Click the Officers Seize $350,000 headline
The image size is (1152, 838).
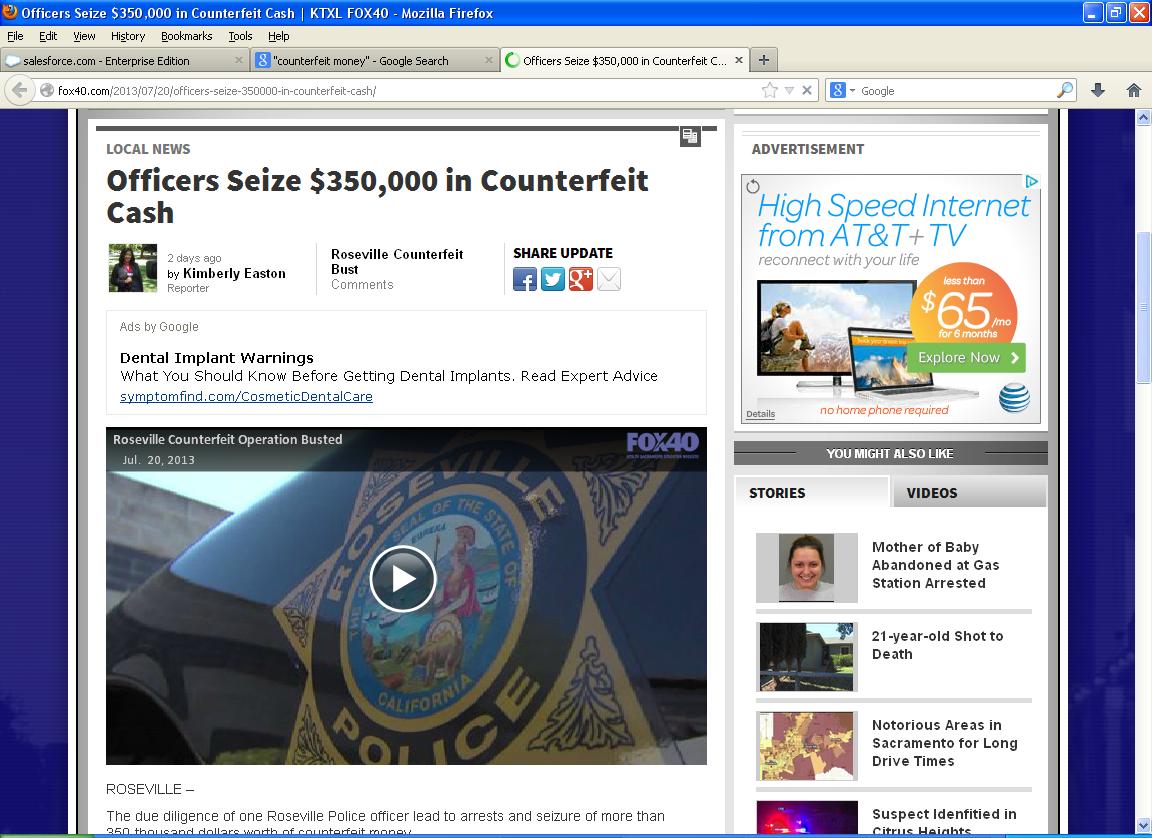point(378,196)
